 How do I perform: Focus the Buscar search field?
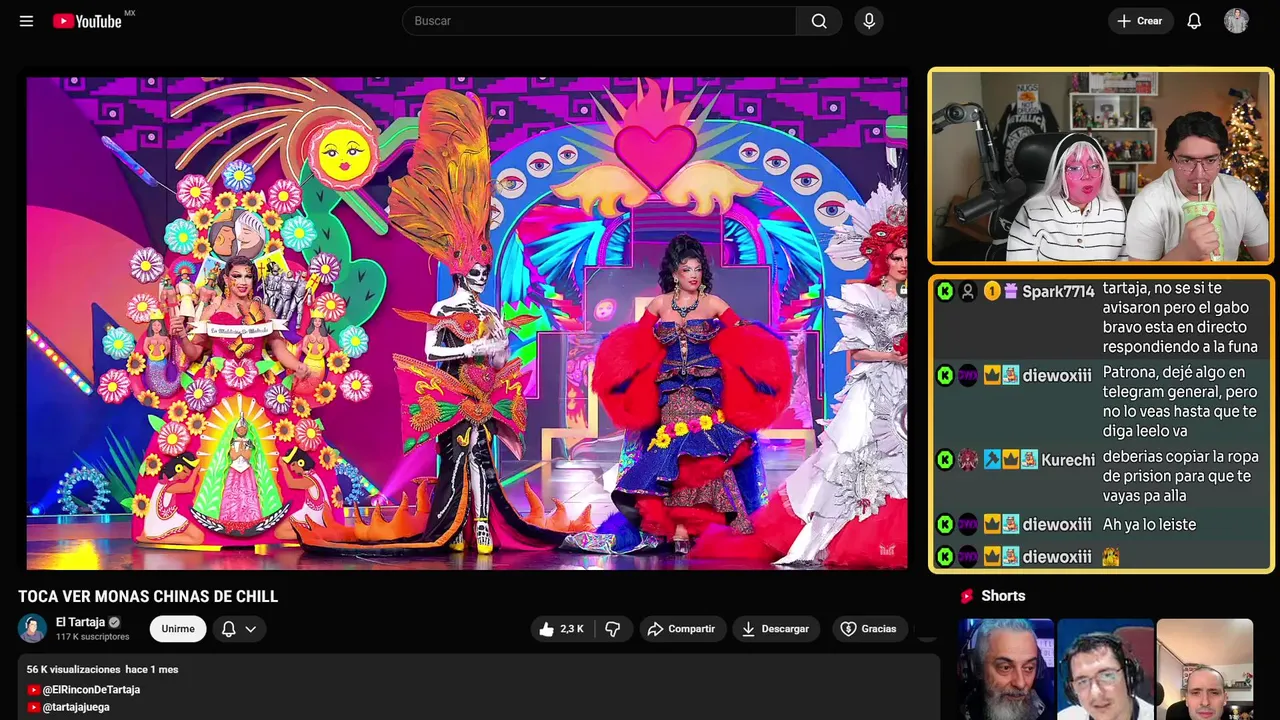599,21
